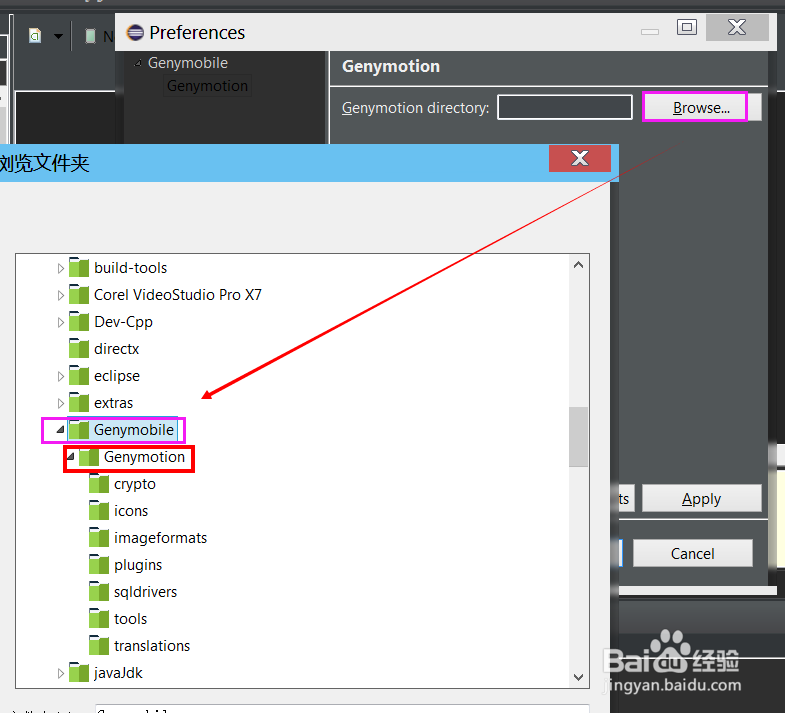Select the 'tools' folder name
Image resolution: width=785 pixels, height=713 pixels.
(x=130, y=619)
